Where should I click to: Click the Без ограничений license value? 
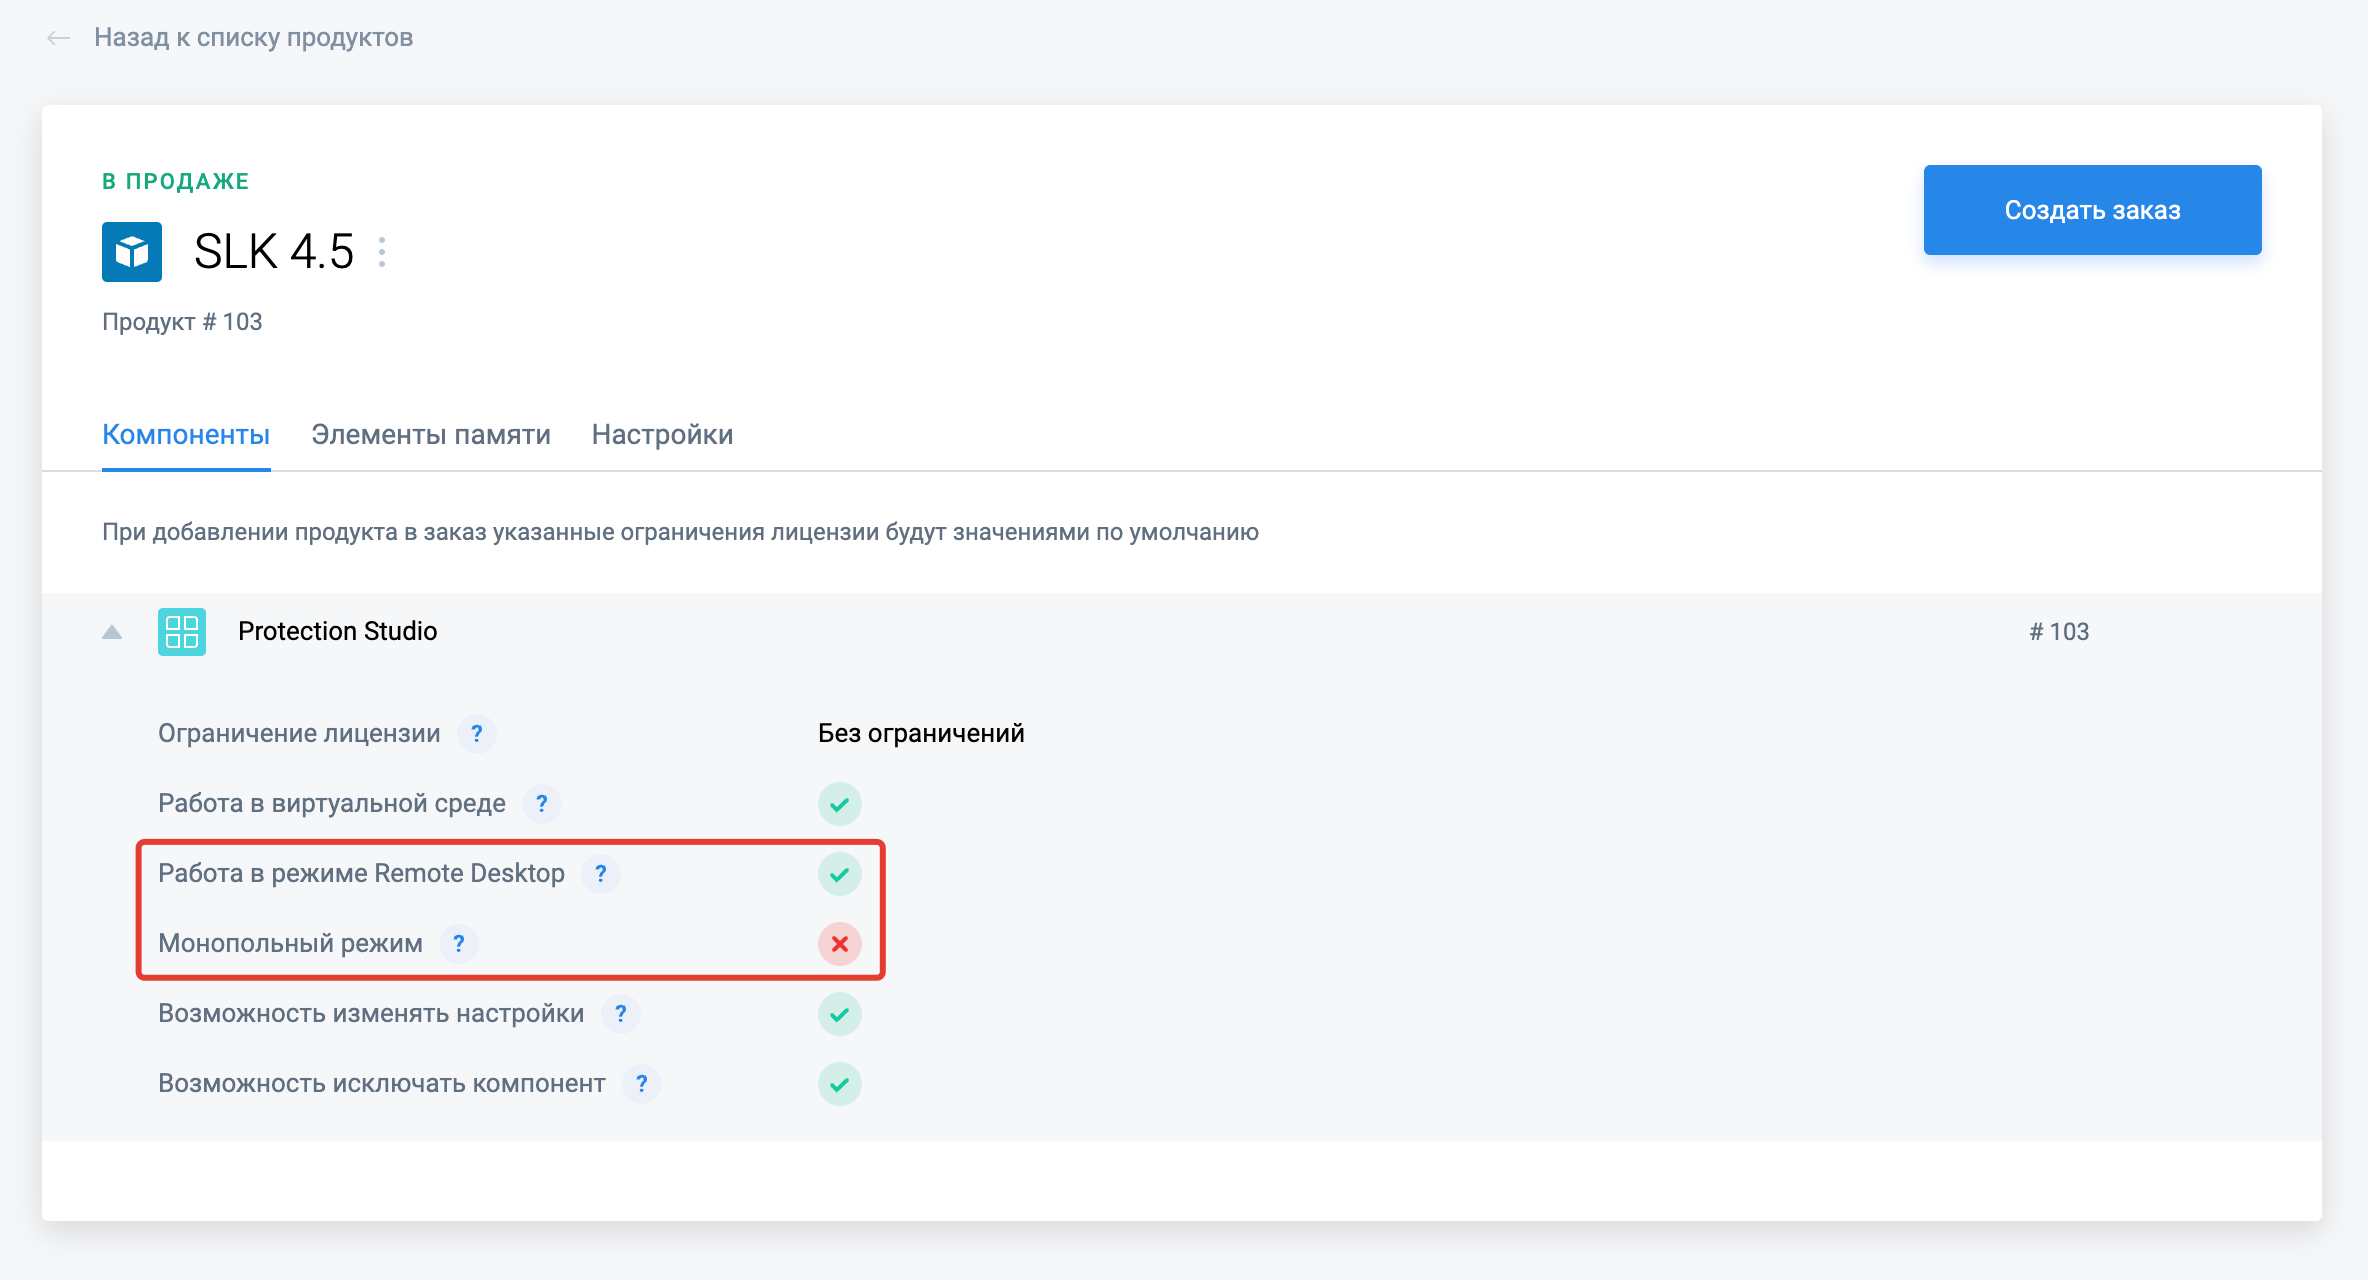921,734
